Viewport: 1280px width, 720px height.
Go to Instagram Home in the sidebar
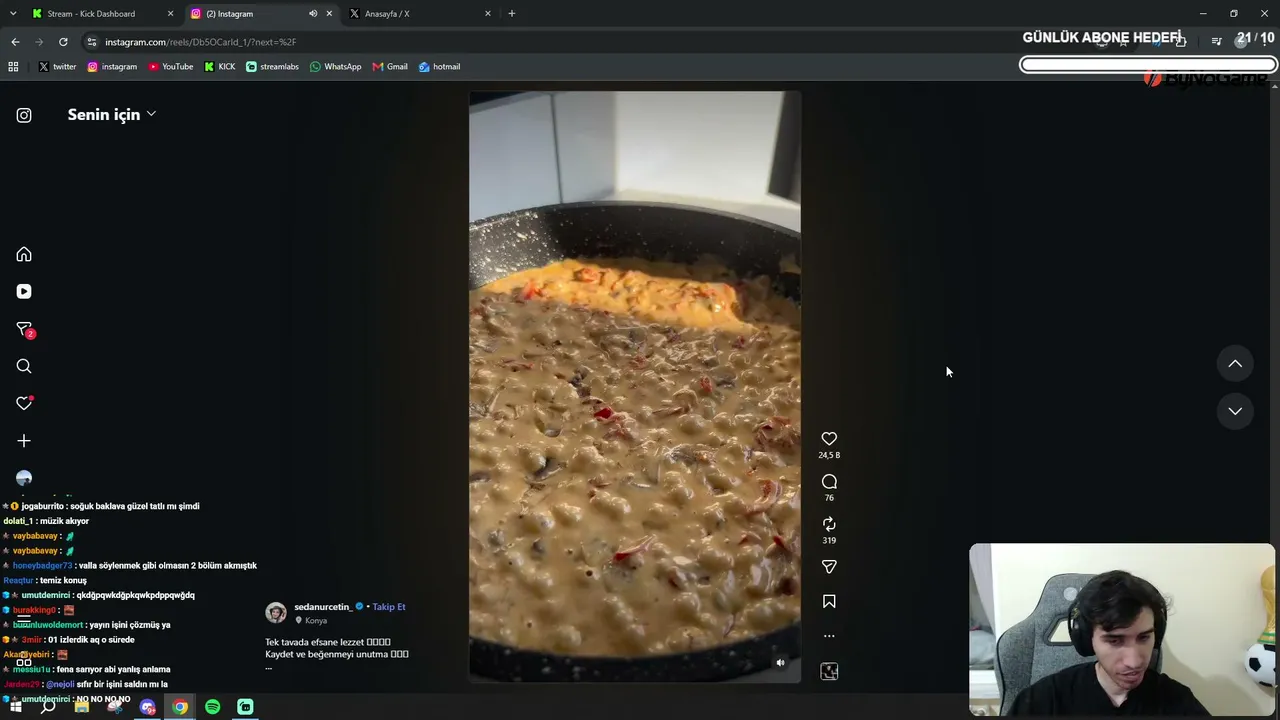(x=24, y=254)
